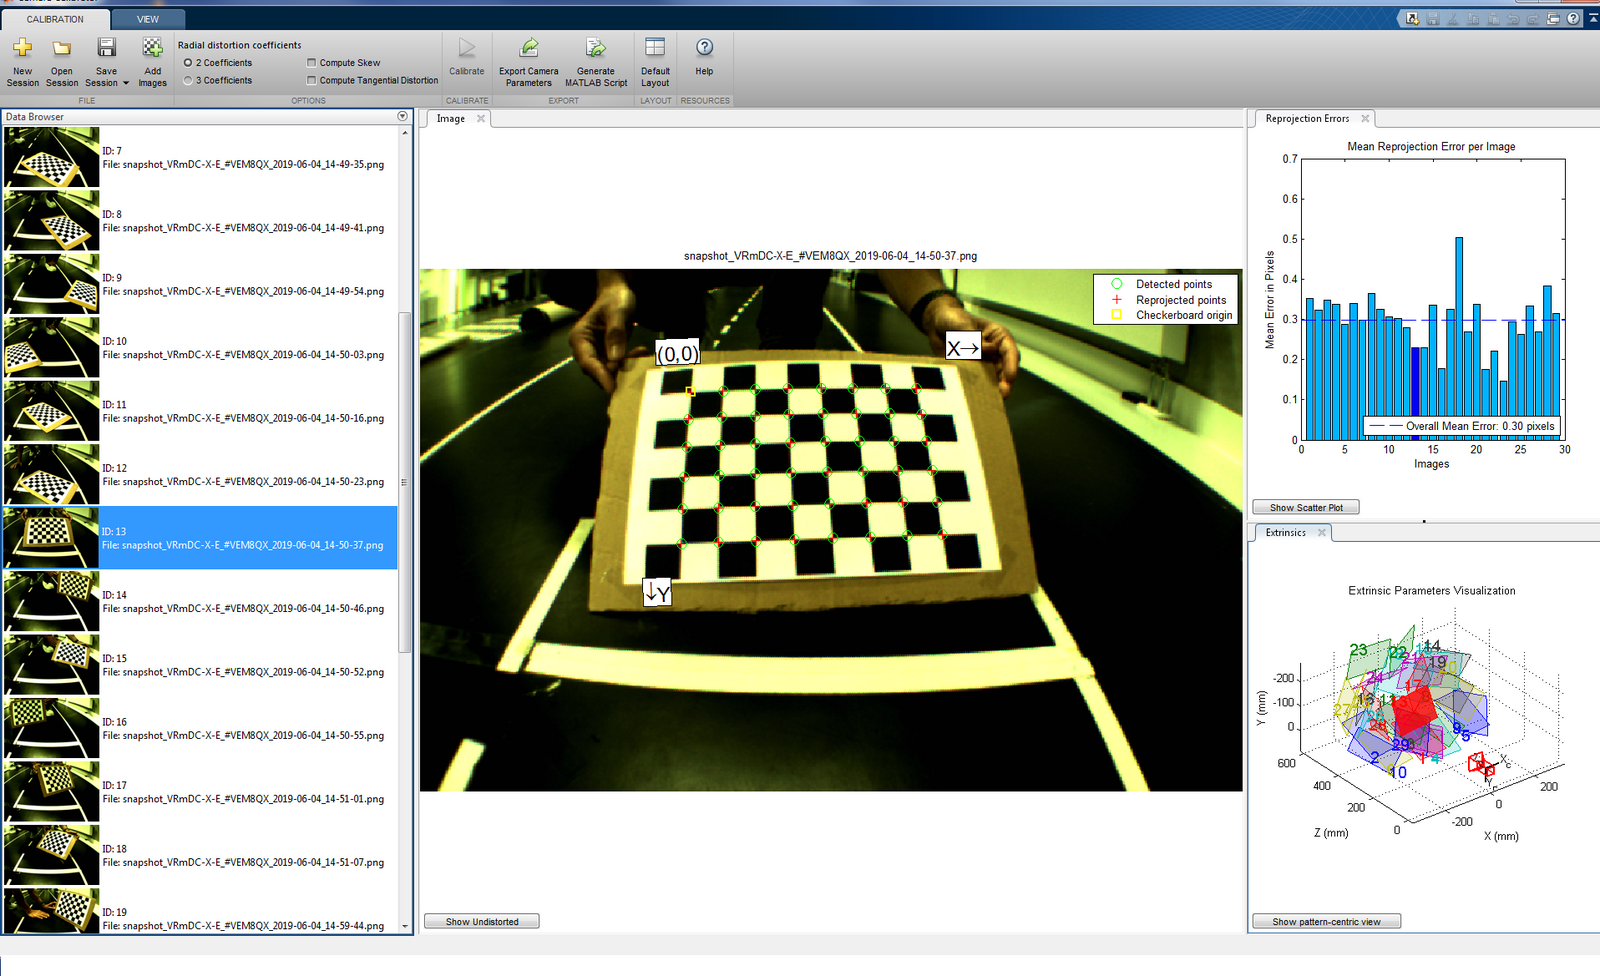Click Generate MATLAB Script icon

click(596, 49)
